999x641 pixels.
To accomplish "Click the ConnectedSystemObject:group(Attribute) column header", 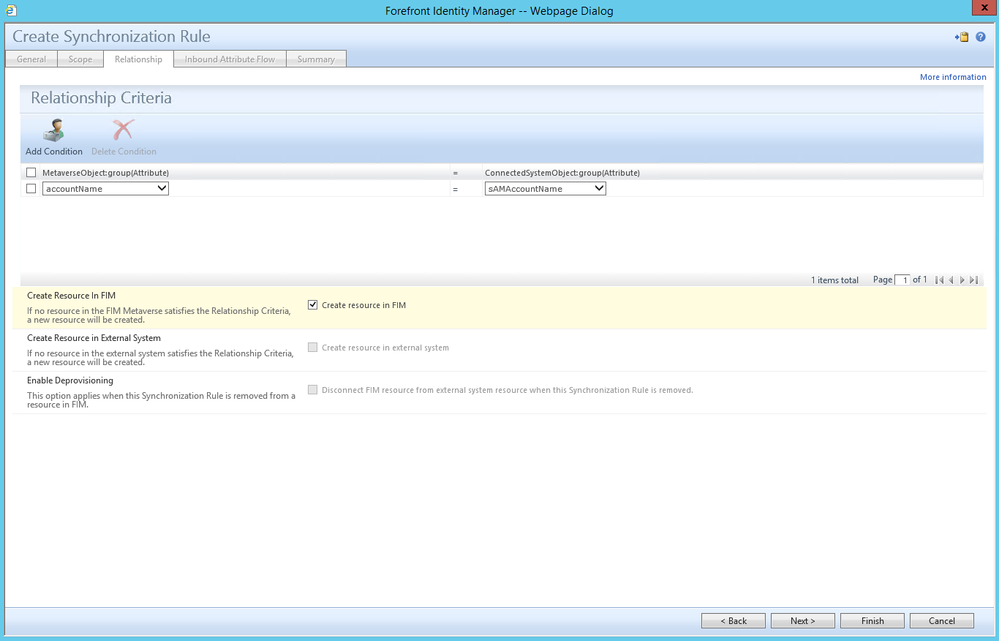I will coord(563,173).
